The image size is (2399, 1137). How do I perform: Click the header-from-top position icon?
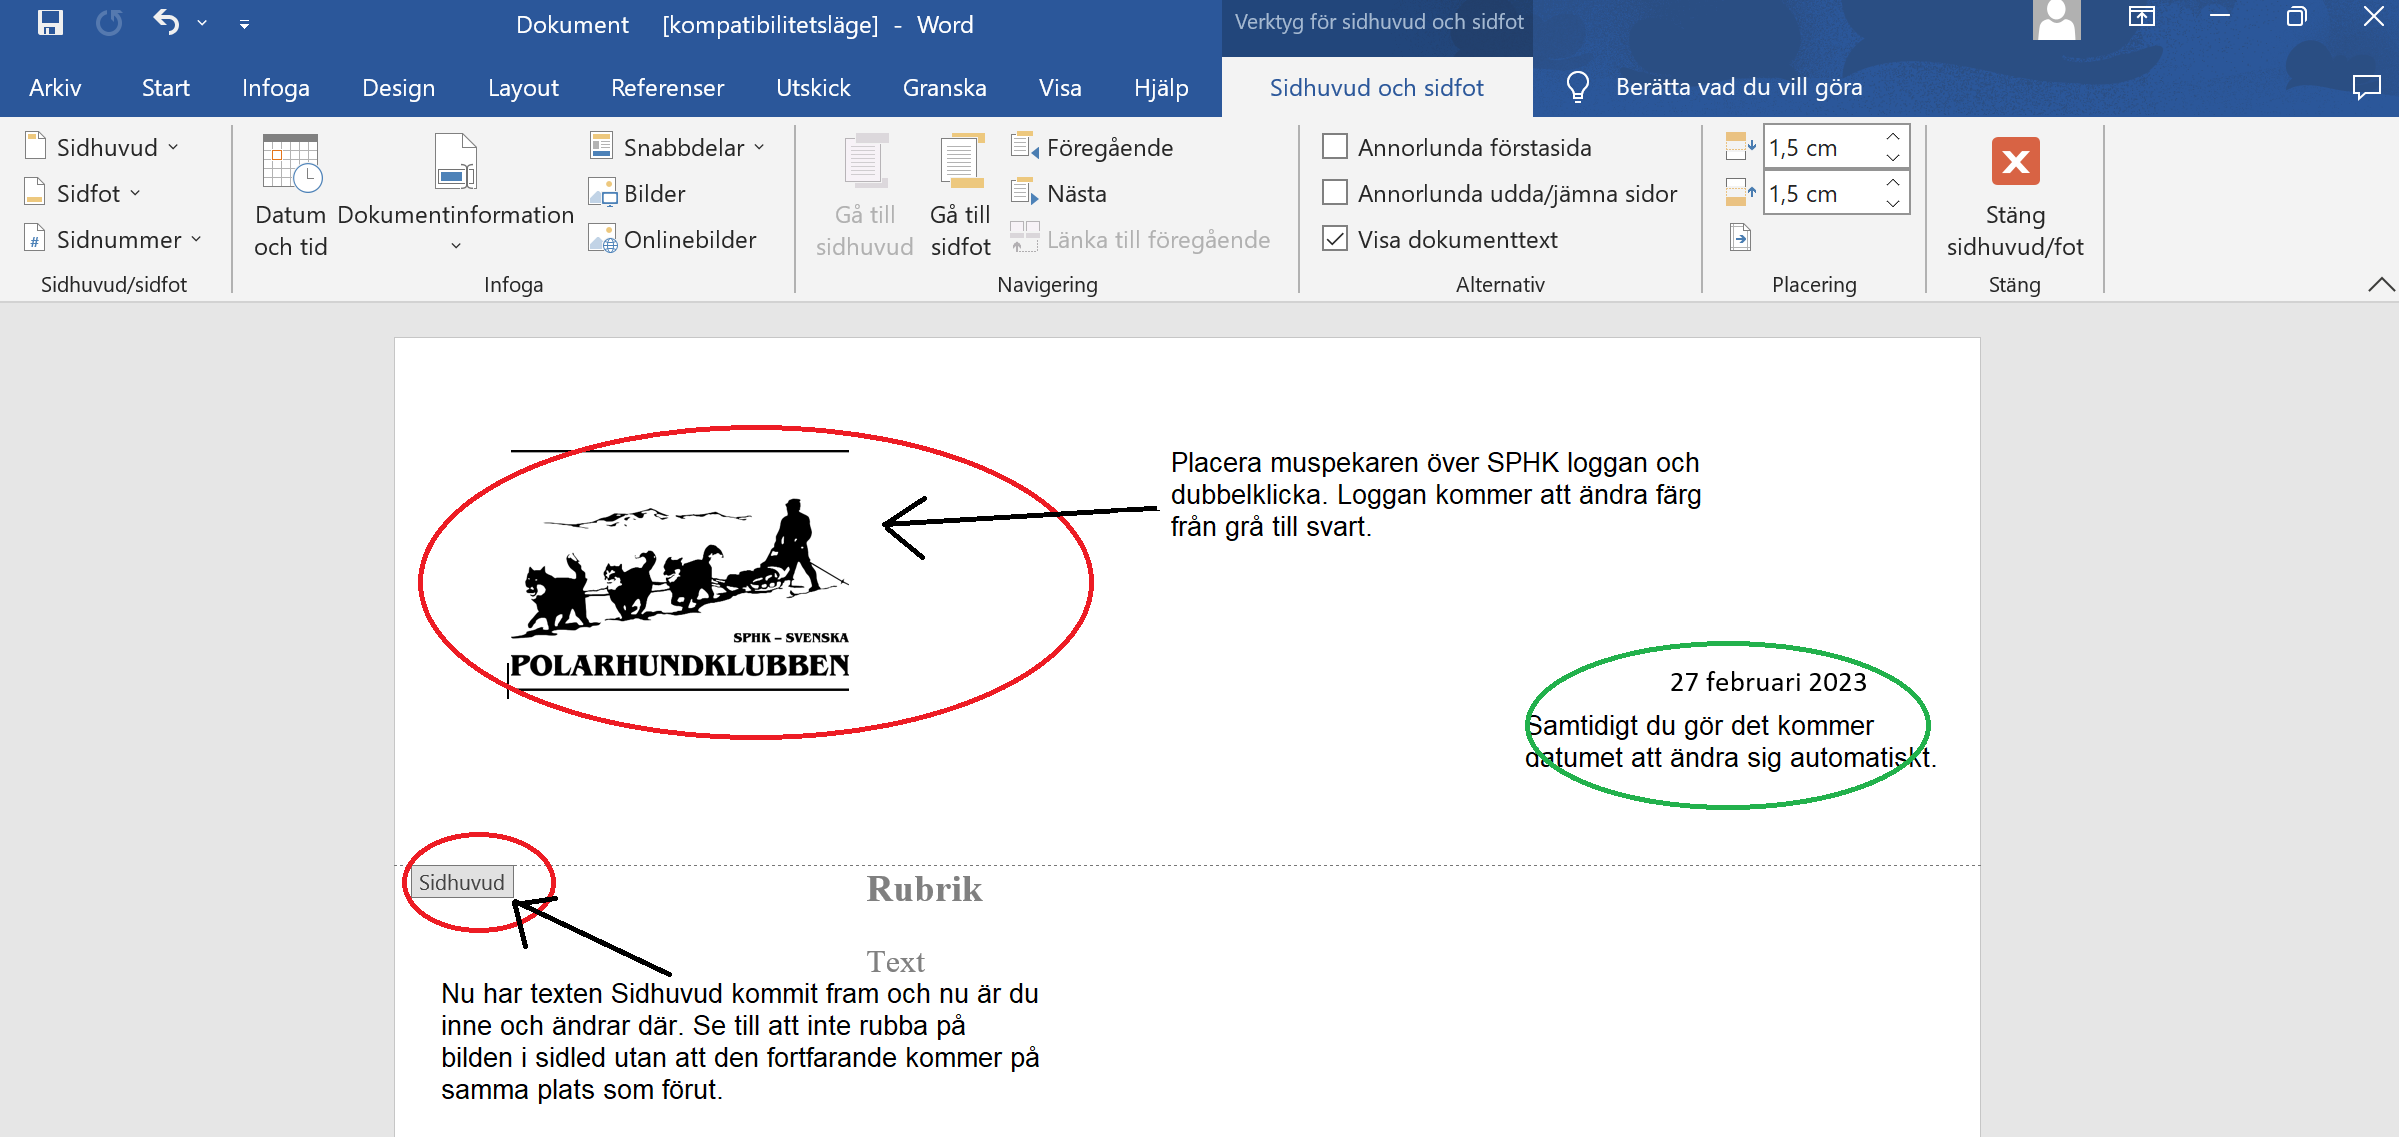click(x=1740, y=147)
